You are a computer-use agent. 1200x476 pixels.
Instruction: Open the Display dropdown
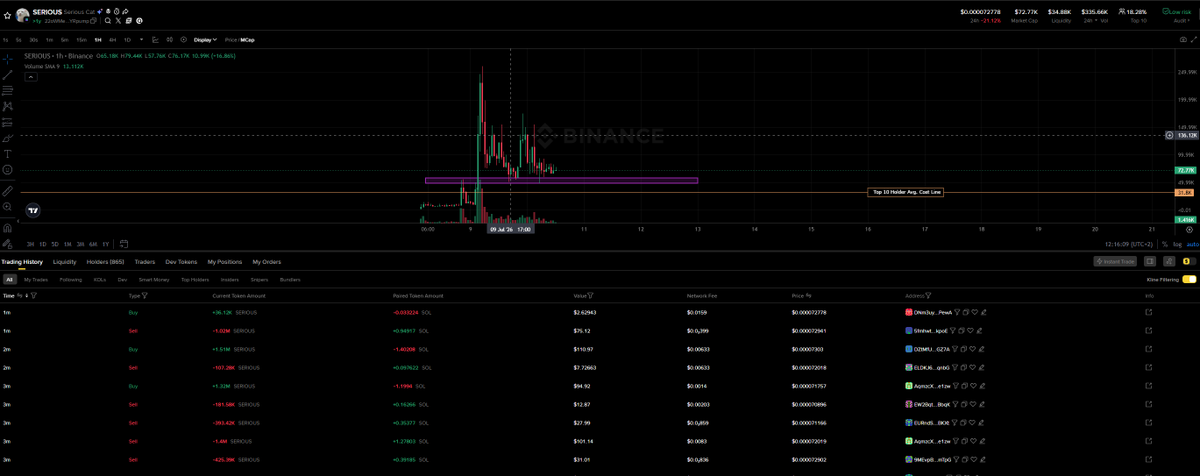coord(205,40)
